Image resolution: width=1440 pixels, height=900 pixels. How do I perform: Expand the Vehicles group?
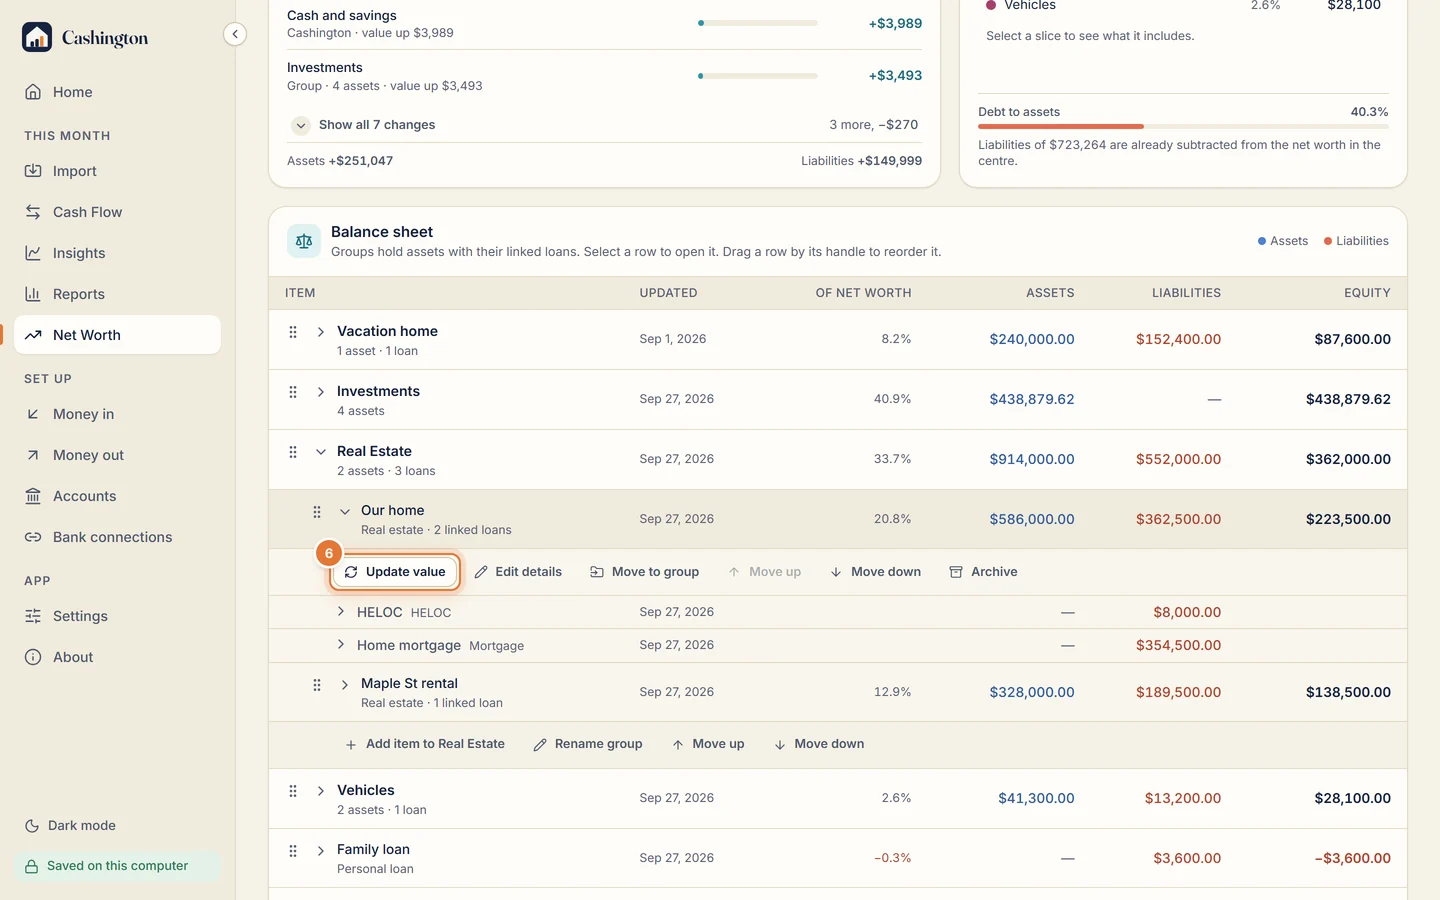point(321,791)
